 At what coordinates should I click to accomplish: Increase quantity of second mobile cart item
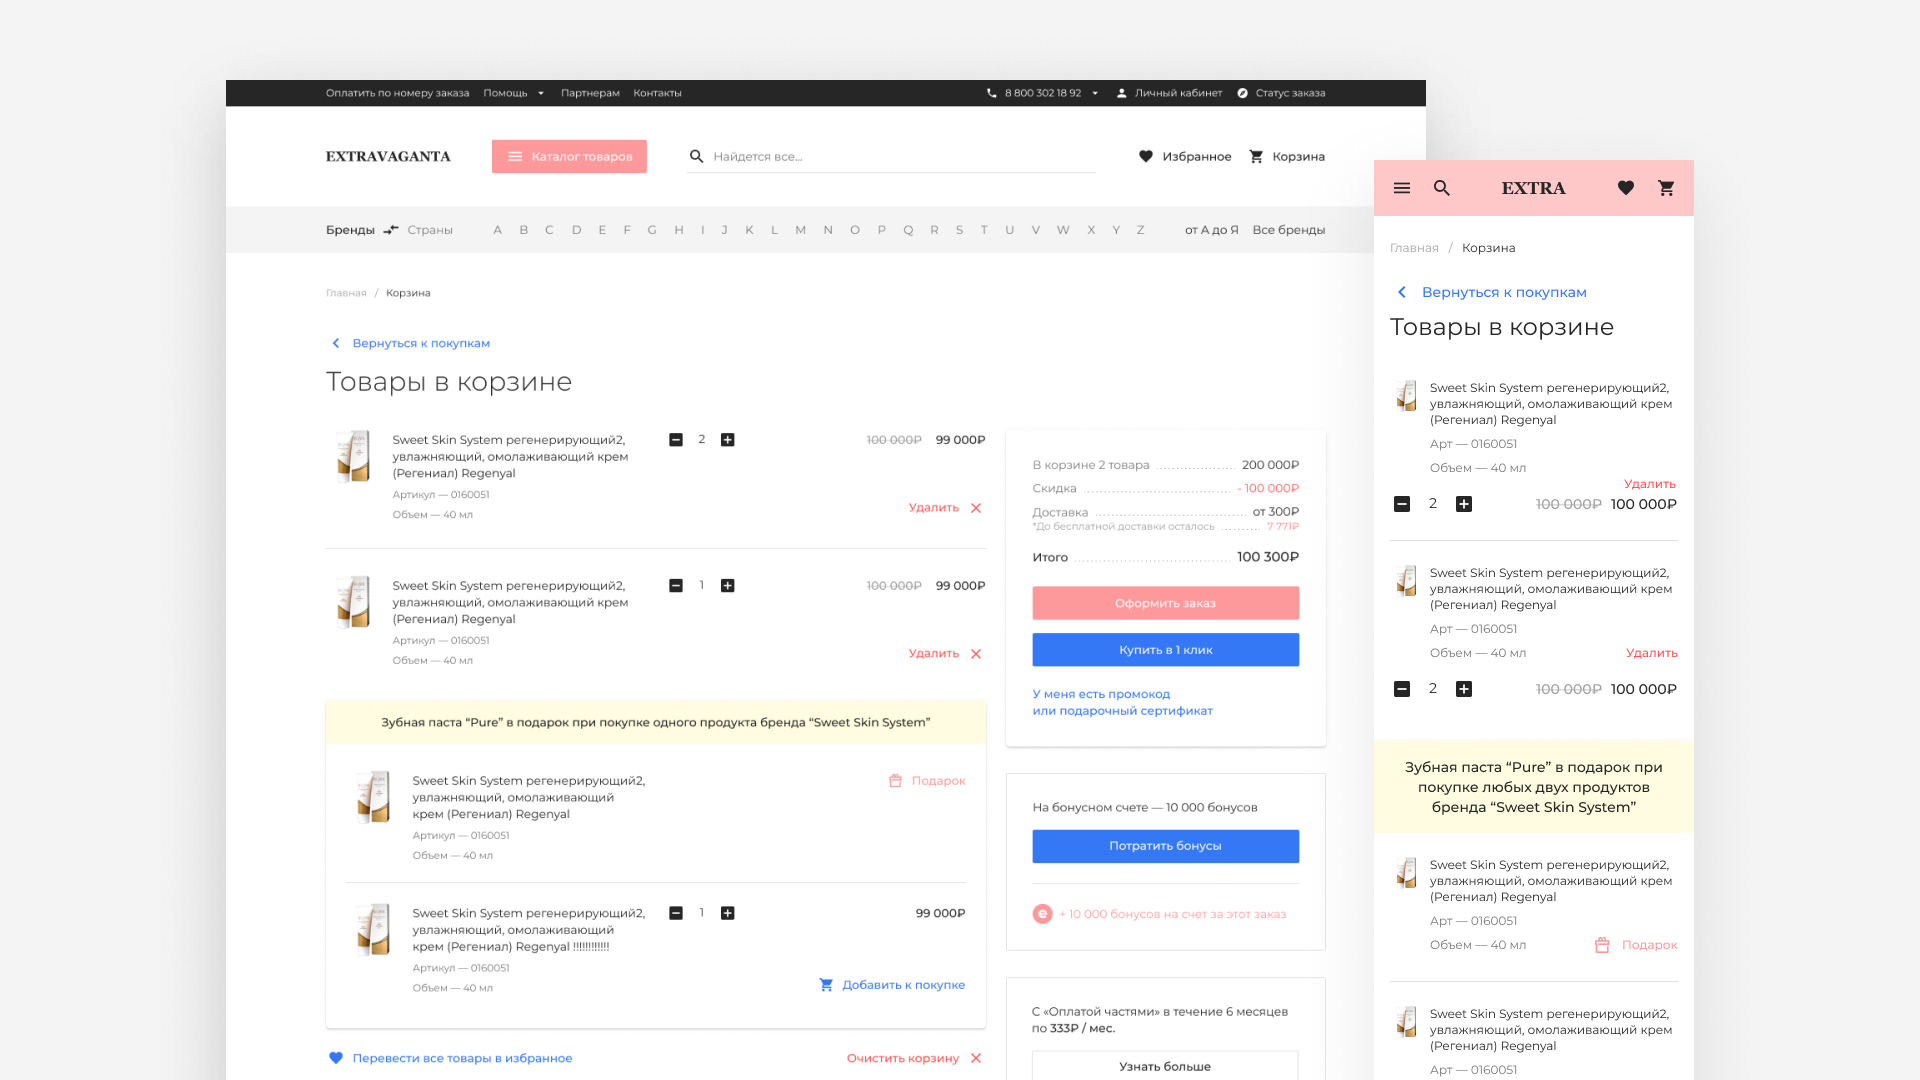tap(1464, 689)
